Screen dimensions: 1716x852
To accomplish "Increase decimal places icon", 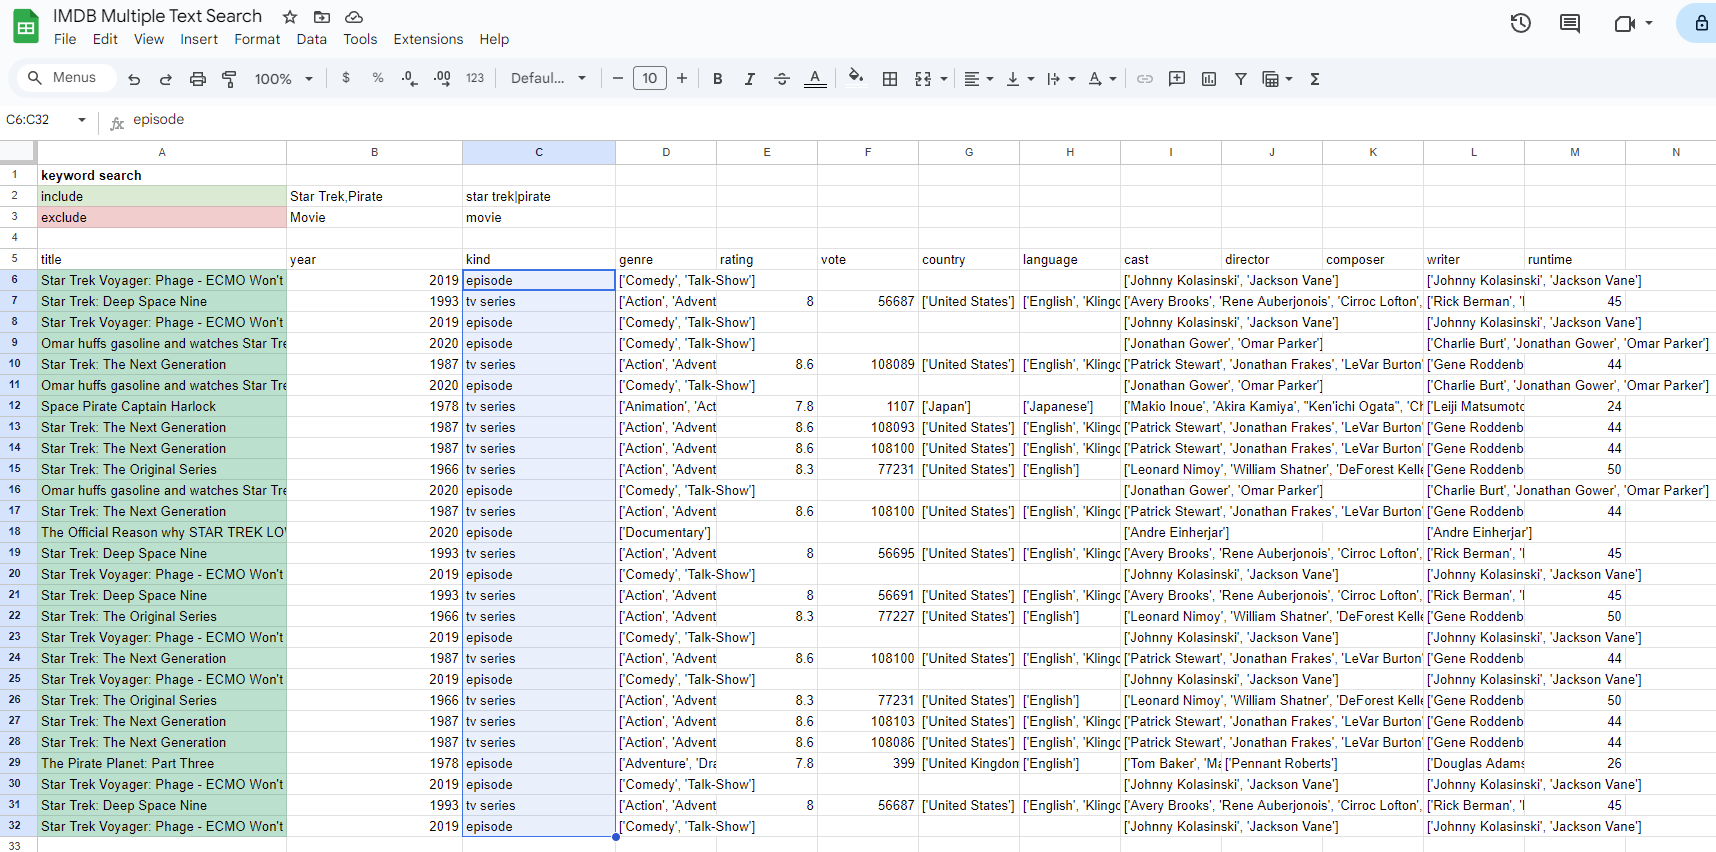I will (x=442, y=78).
